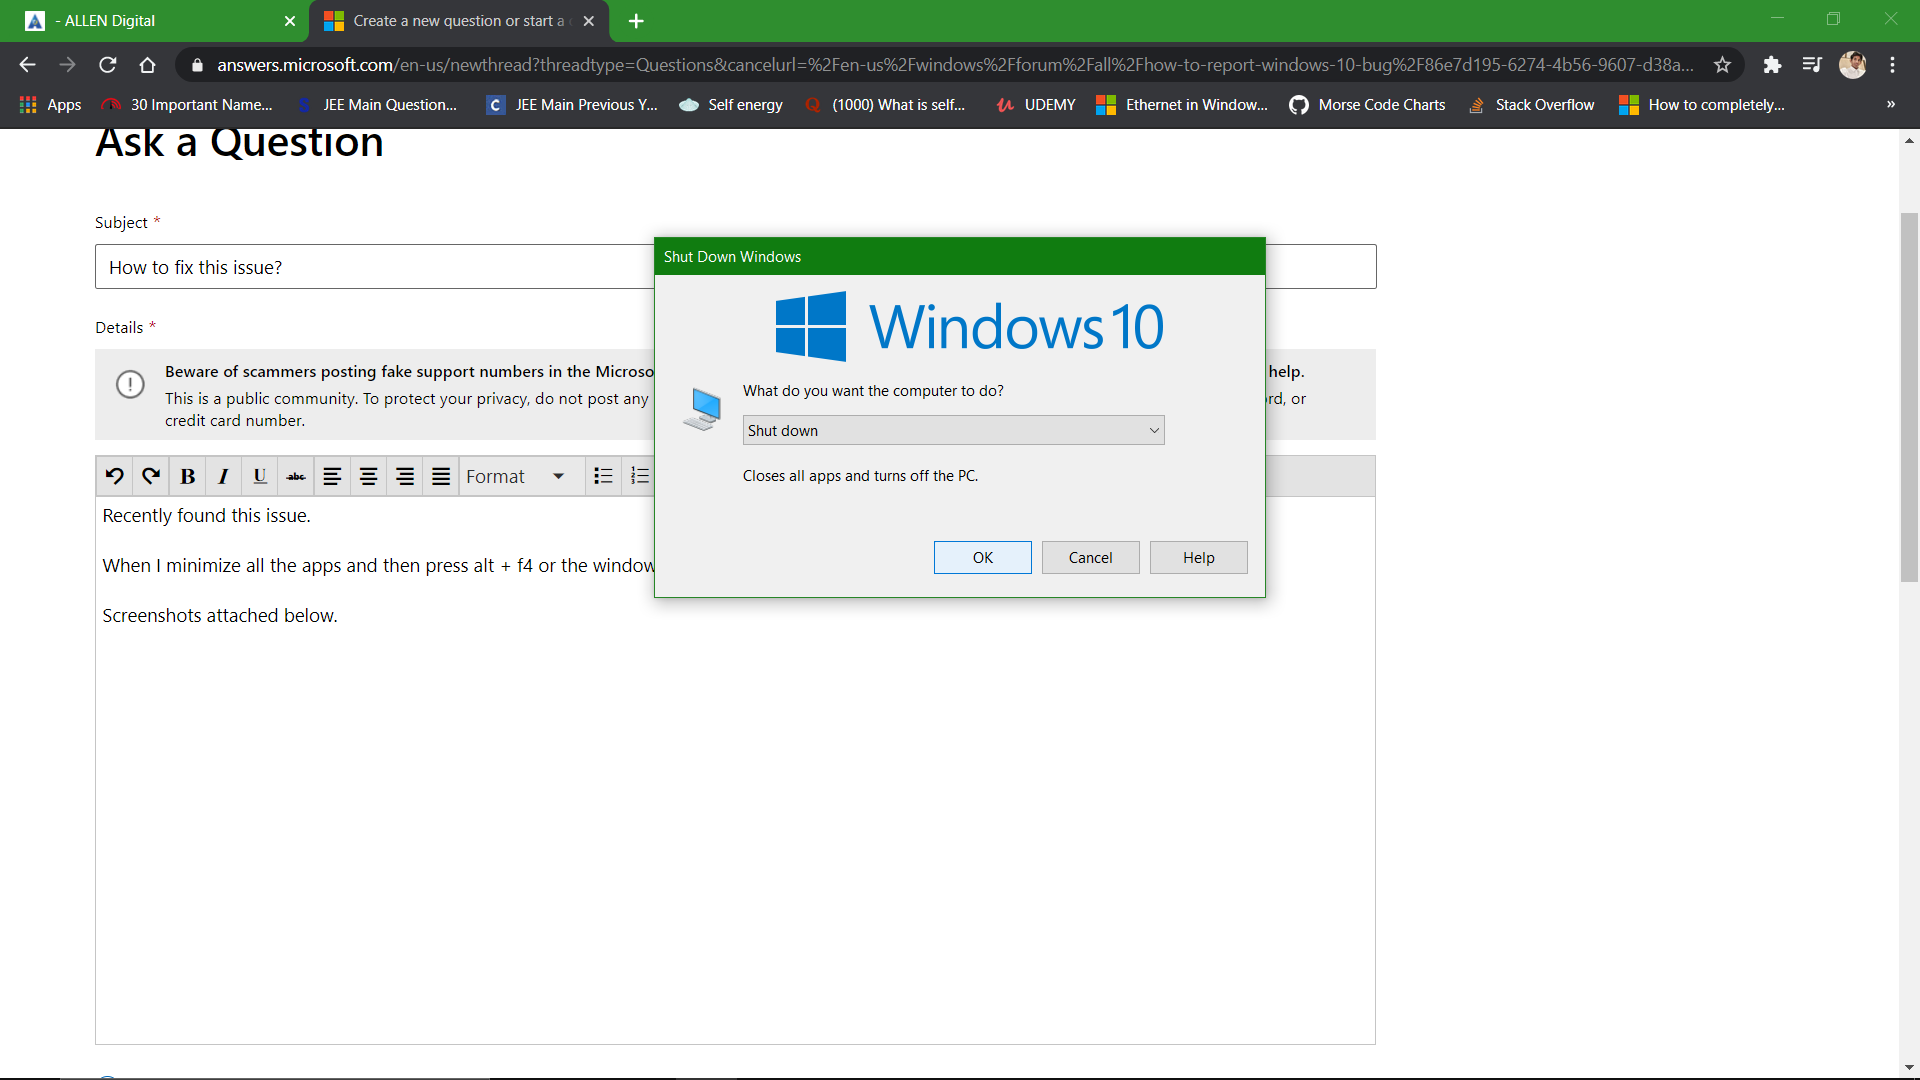This screenshot has height=1080, width=1920.
Task: Confirm shut down with OK button
Action: 982,557
